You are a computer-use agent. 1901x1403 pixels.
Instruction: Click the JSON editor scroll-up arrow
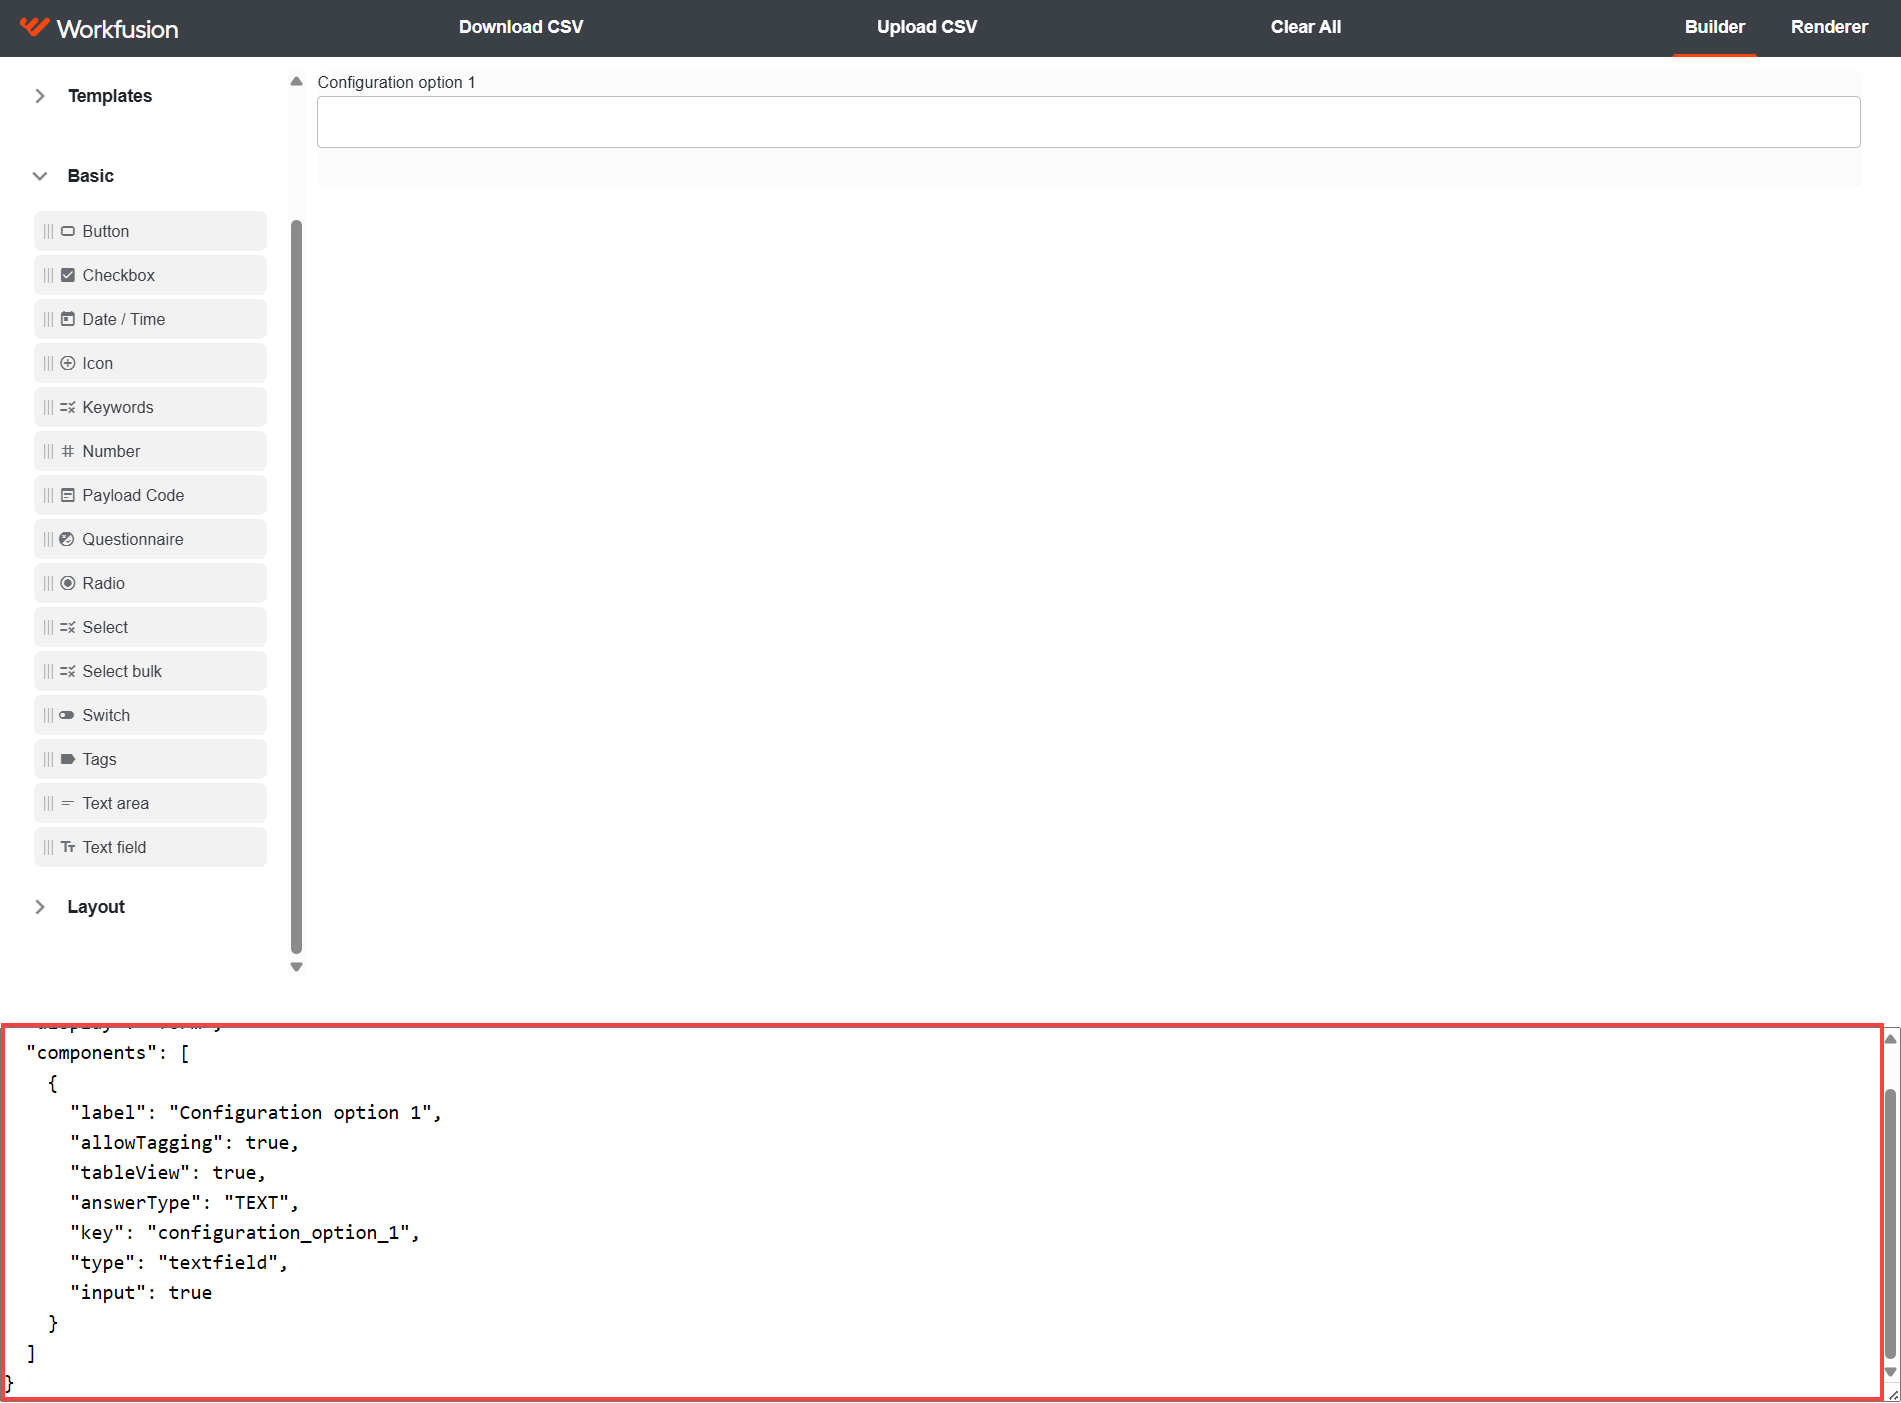1890,1039
